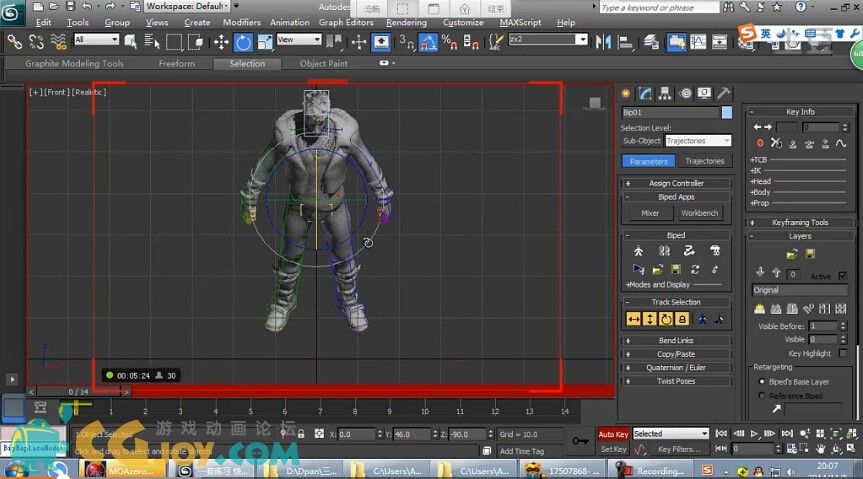Open the Hierarchy command panel tab
The image size is (863, 479).
[665, 94]
